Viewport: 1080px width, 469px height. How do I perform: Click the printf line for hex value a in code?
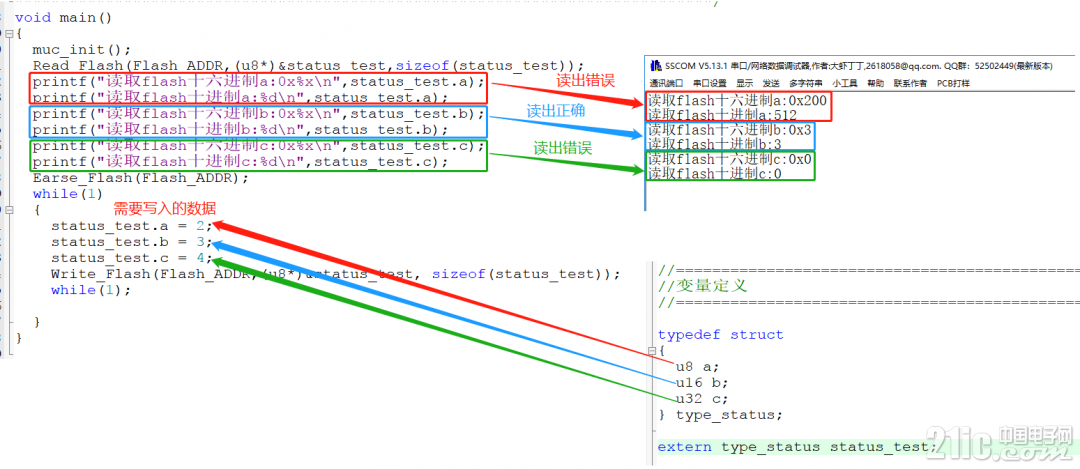pyautogui.click(x=258, y=81)
